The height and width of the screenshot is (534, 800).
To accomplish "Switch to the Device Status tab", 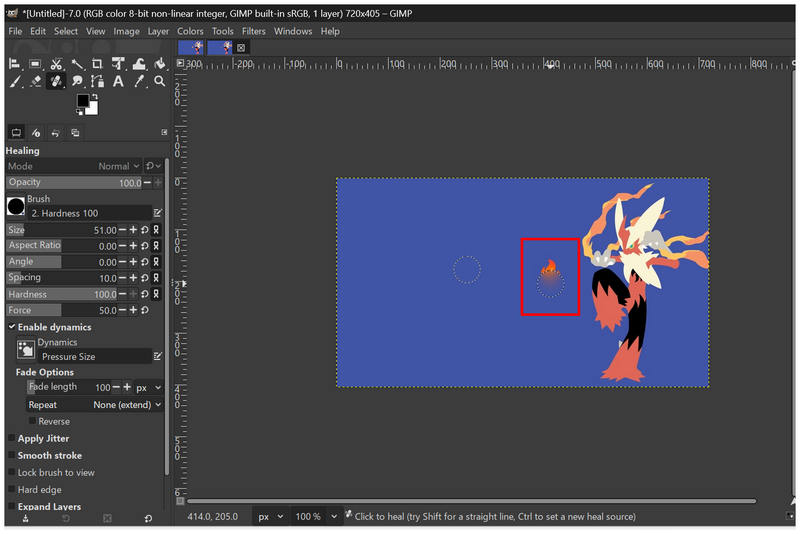I will [x=36, y=133].
